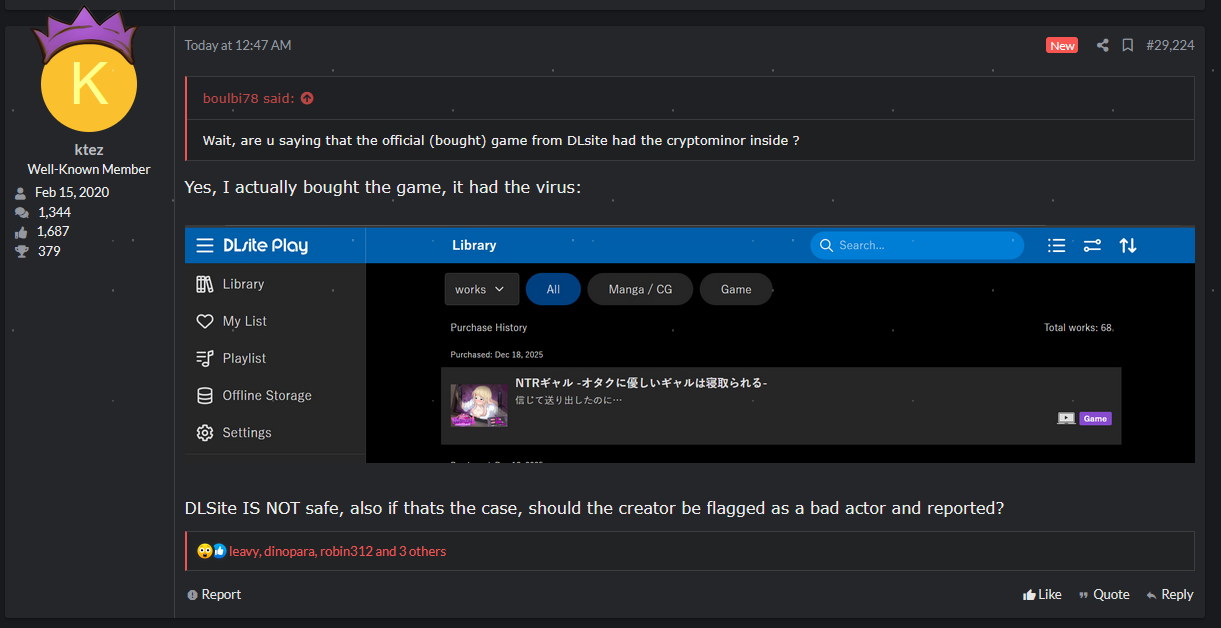Select the Game filter pill
The image size is (1221, 628).
(x=736, y=289)
